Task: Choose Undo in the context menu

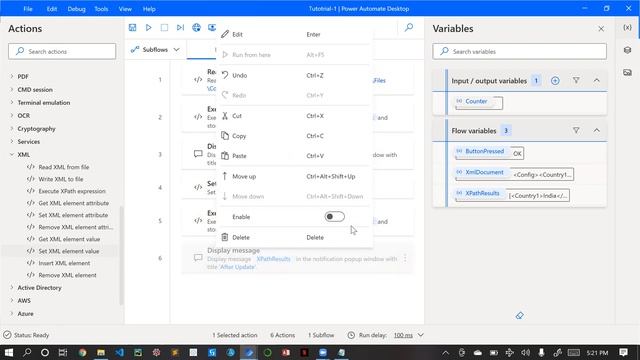Action: coord(295,75)
